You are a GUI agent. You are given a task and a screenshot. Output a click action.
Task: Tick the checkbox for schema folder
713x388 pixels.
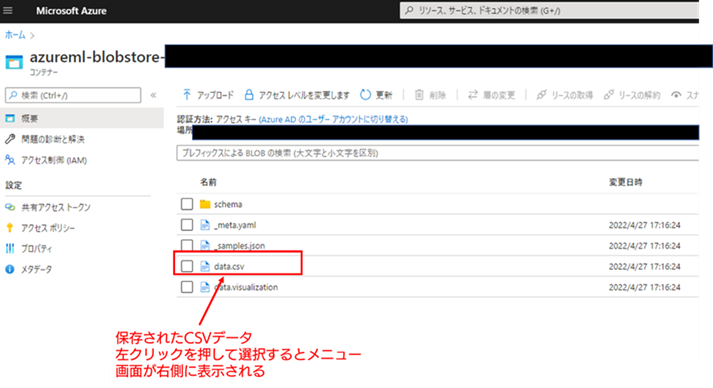187,204
